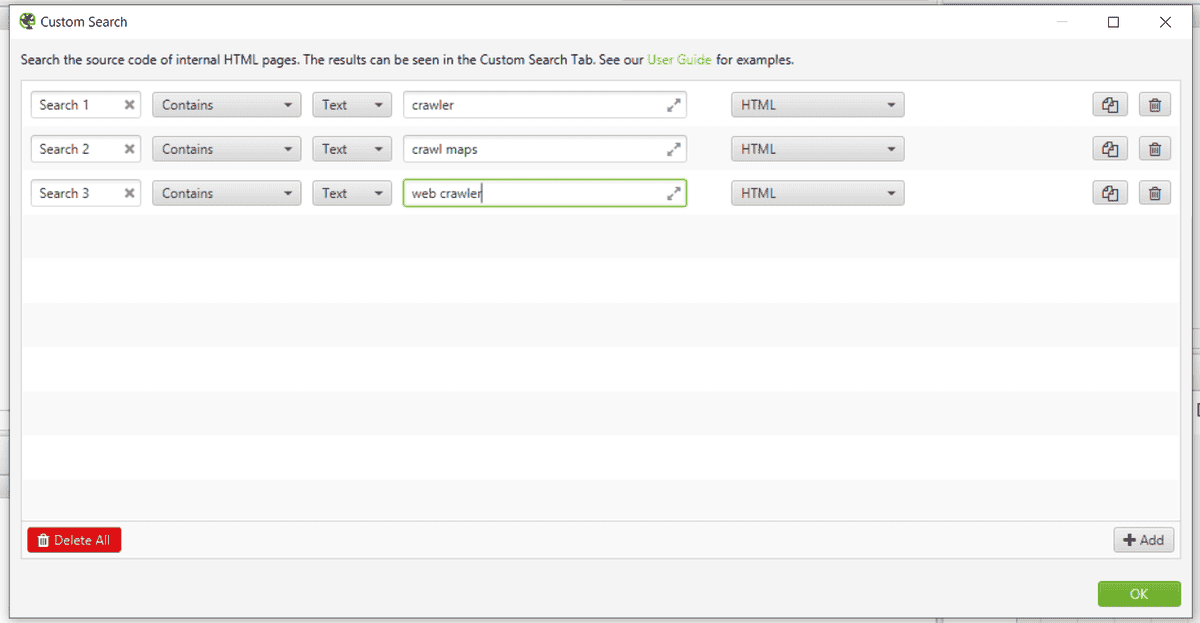The image size is (1200, 623).
Task: Open the Text type dropdown for Search 2
Action: (352, 149)
